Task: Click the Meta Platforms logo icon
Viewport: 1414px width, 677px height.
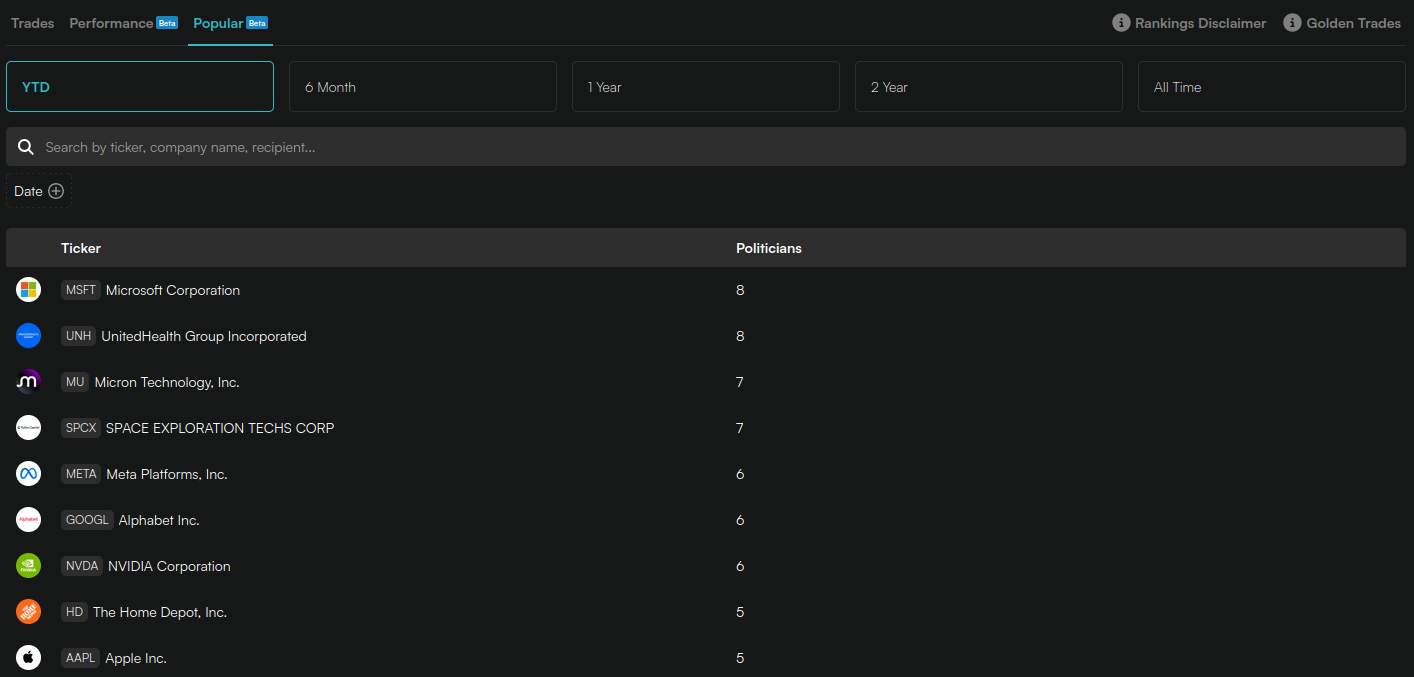Action: pos(29,474)
